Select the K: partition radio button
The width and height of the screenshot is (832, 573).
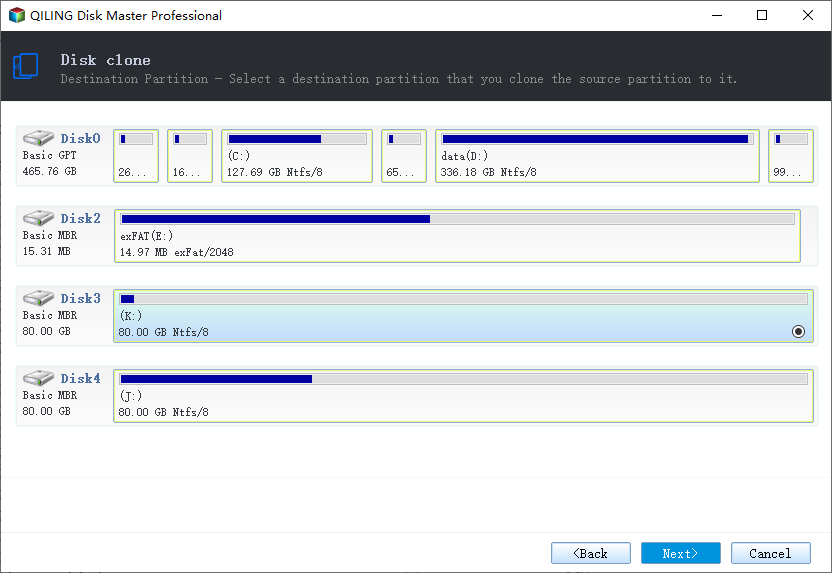(798, 332)
